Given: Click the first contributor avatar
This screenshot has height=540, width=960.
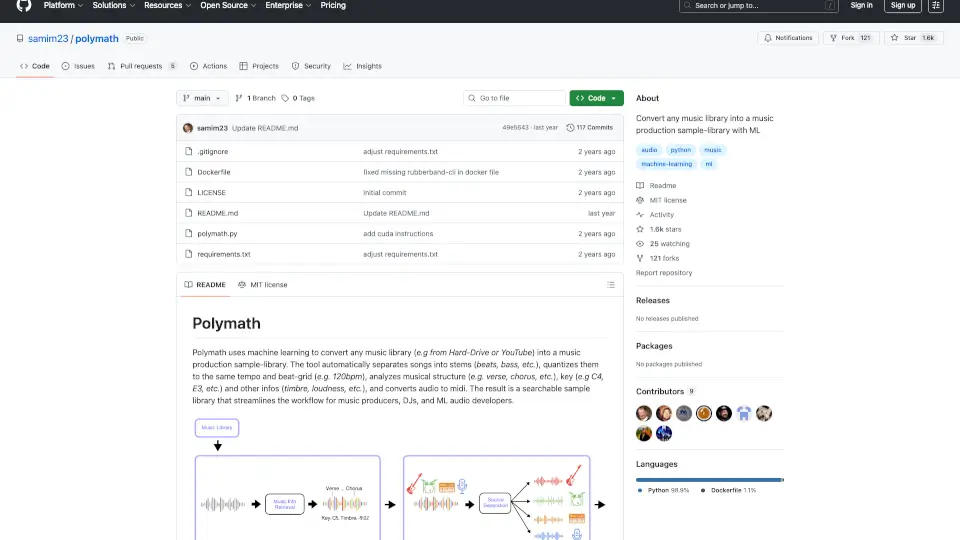Looking at the screenshot, I should tap(643, 413).
